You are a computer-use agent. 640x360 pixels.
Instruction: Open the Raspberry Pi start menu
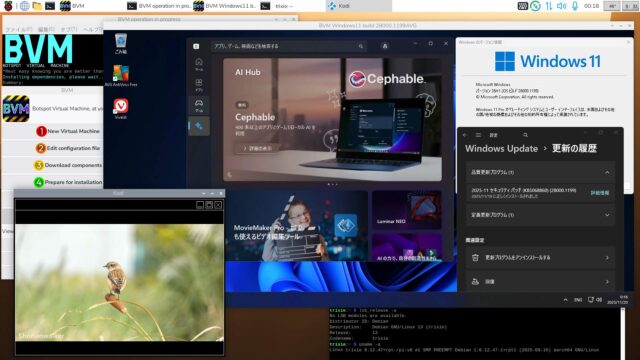[8, 6]
